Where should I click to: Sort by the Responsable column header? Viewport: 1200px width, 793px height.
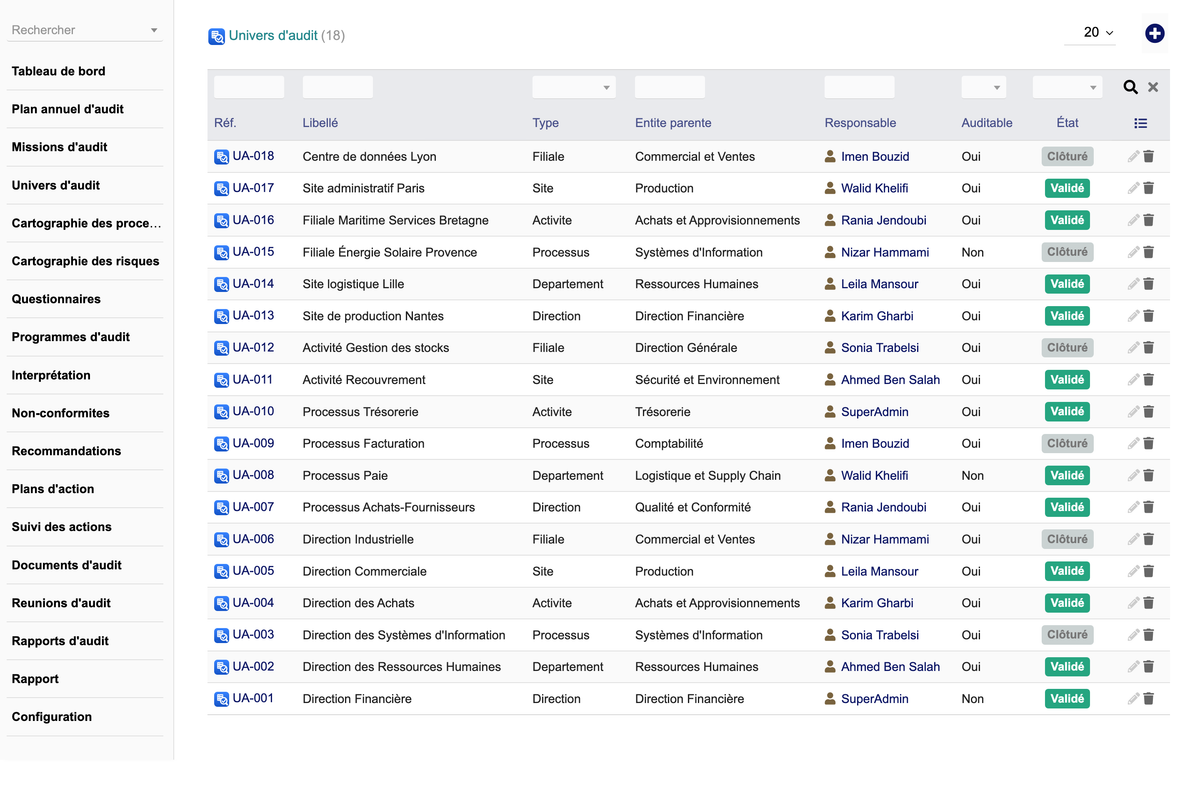(860, 123)
